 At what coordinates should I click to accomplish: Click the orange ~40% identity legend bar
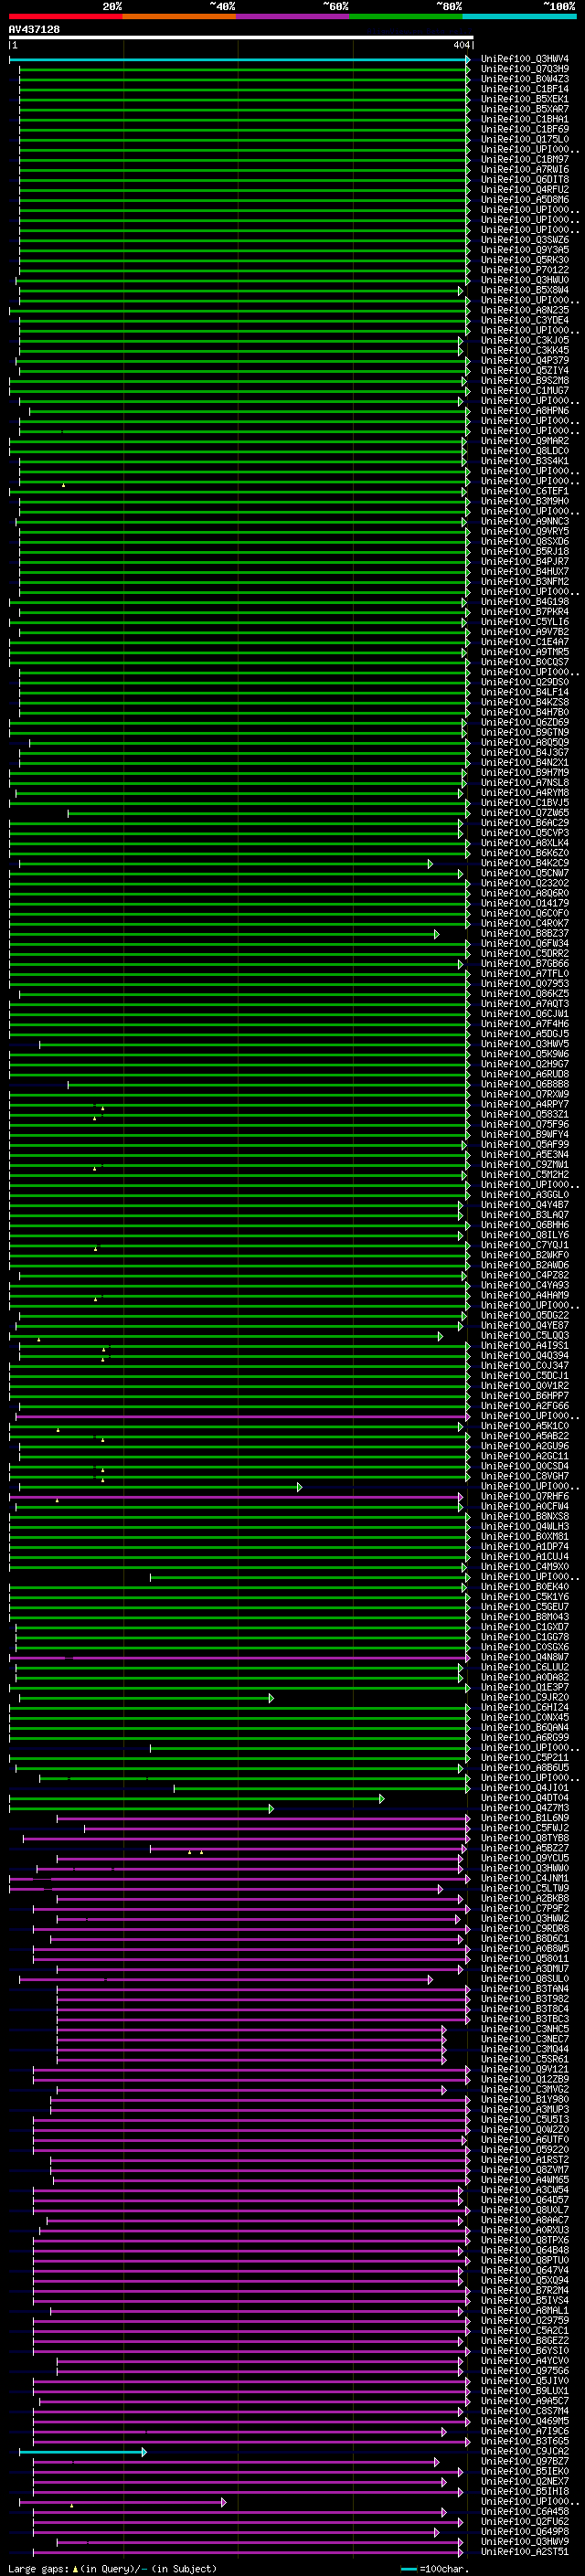point(179,16)
